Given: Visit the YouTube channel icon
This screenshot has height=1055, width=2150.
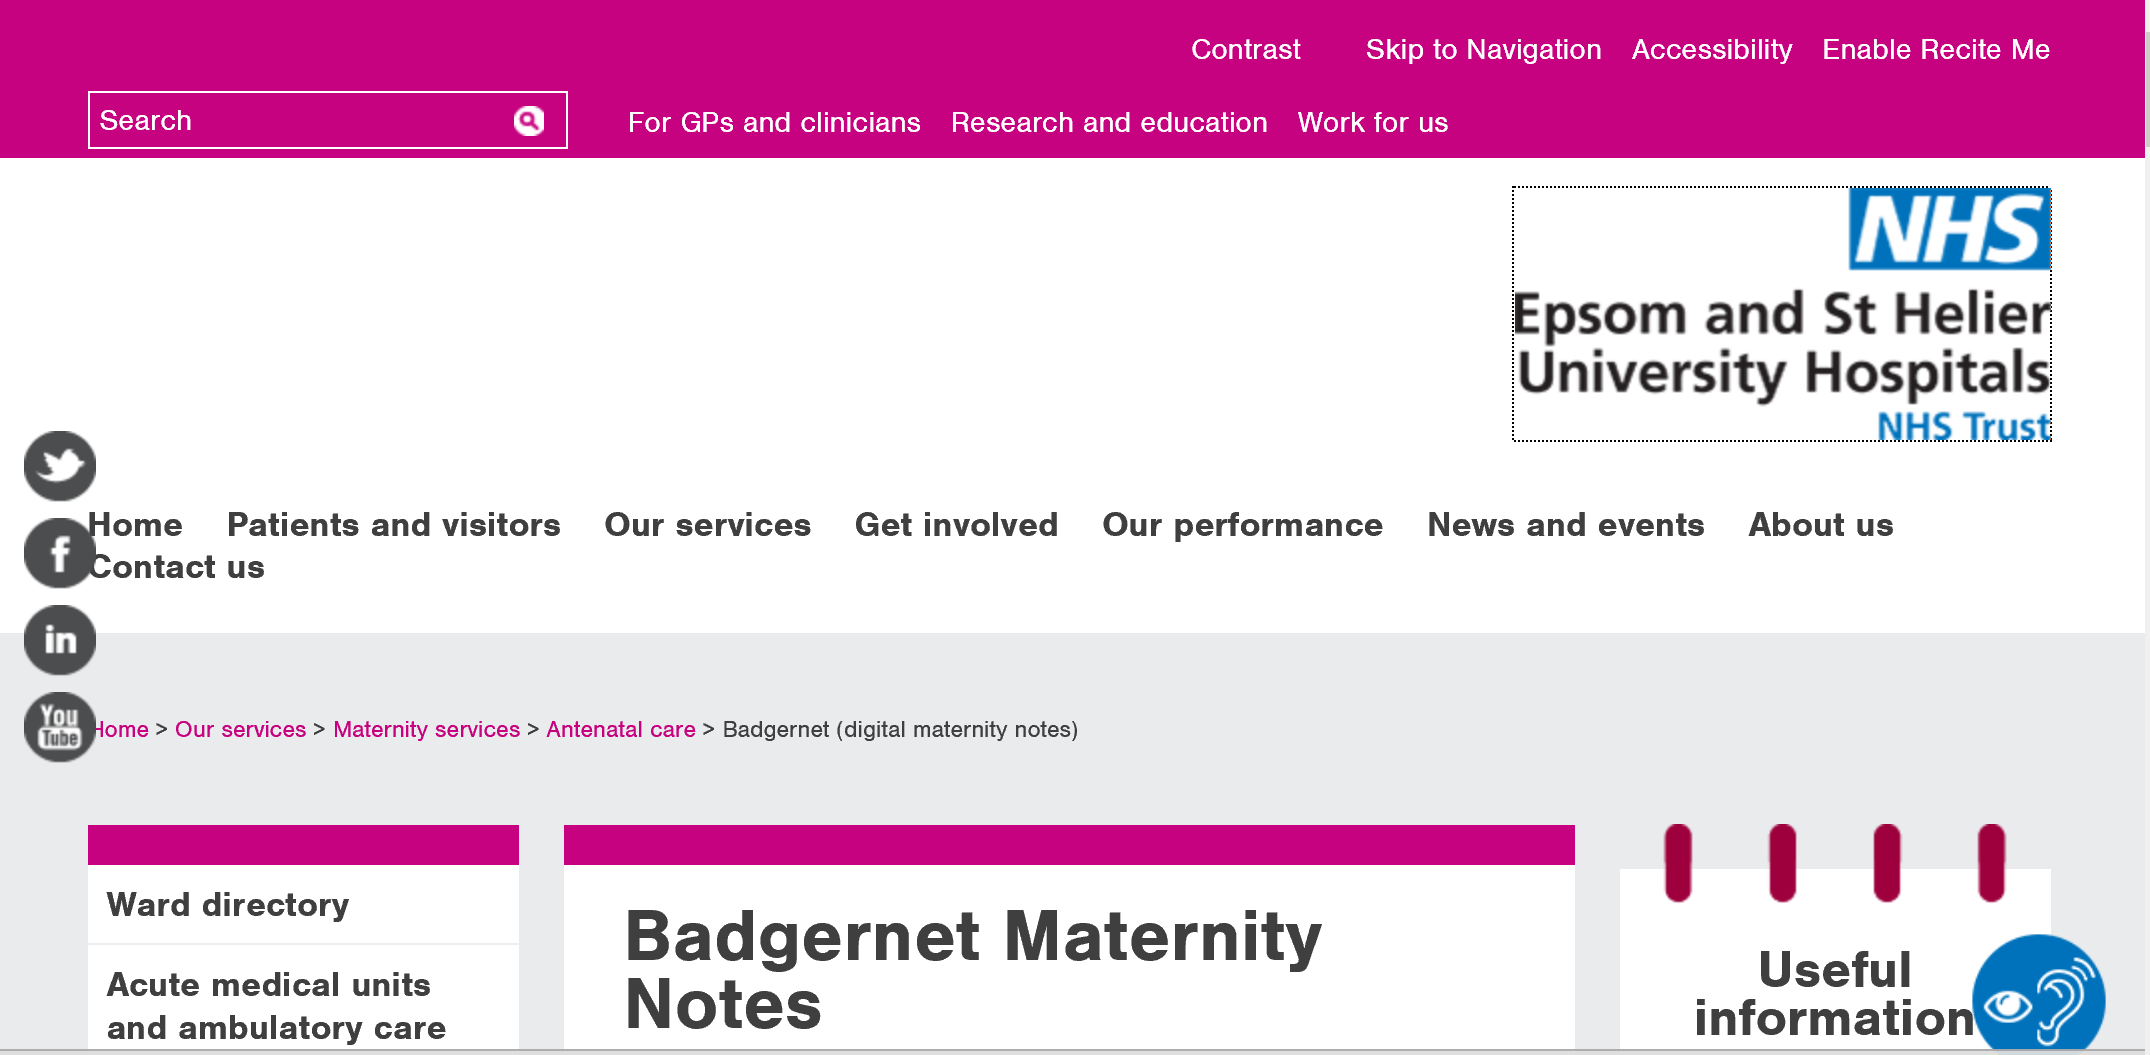Looking at the screenshot, I should [x=60, y=727].
